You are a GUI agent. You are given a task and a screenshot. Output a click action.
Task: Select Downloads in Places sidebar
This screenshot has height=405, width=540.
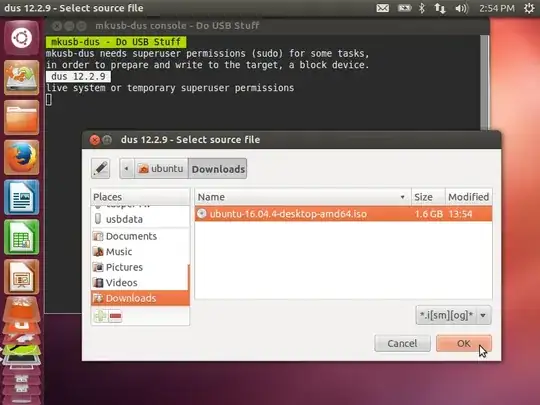(x=140, y=298)
